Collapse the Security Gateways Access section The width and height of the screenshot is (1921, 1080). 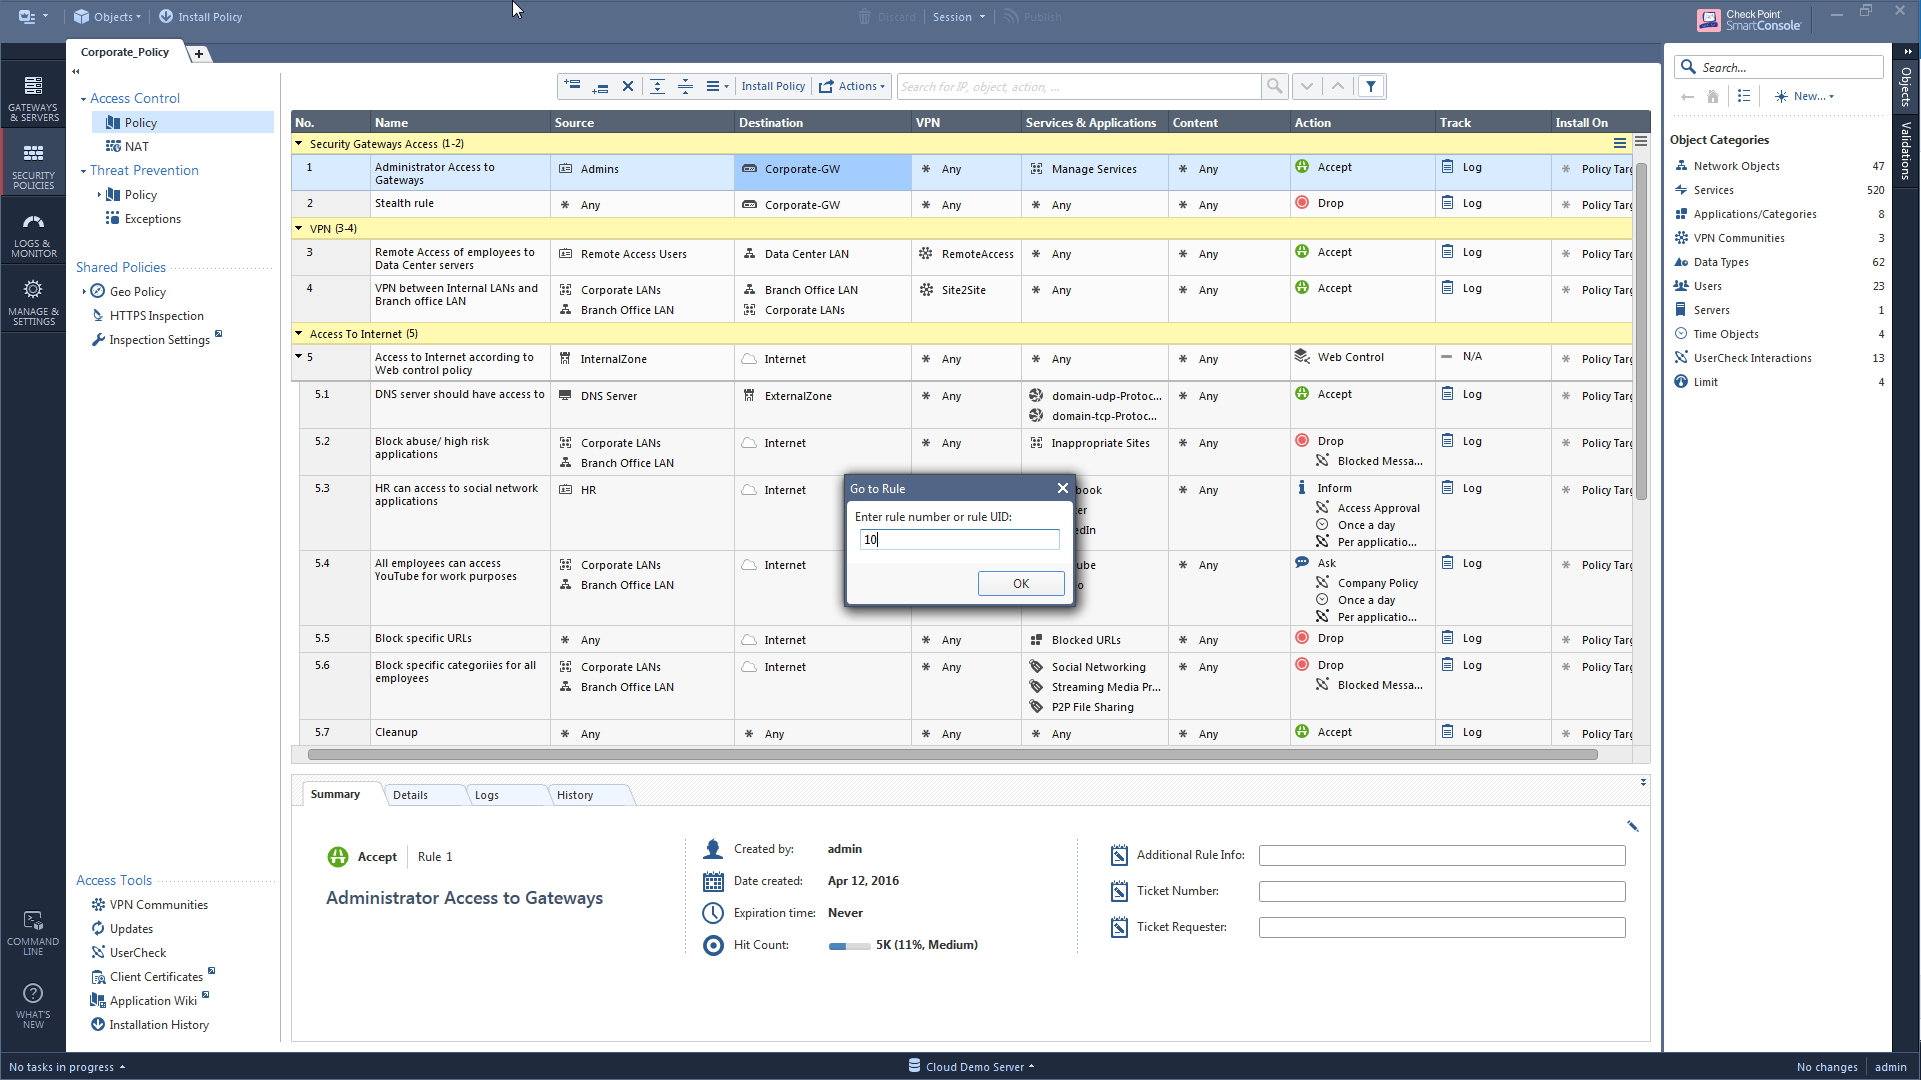pyautogui.click(x=298, y=144)
